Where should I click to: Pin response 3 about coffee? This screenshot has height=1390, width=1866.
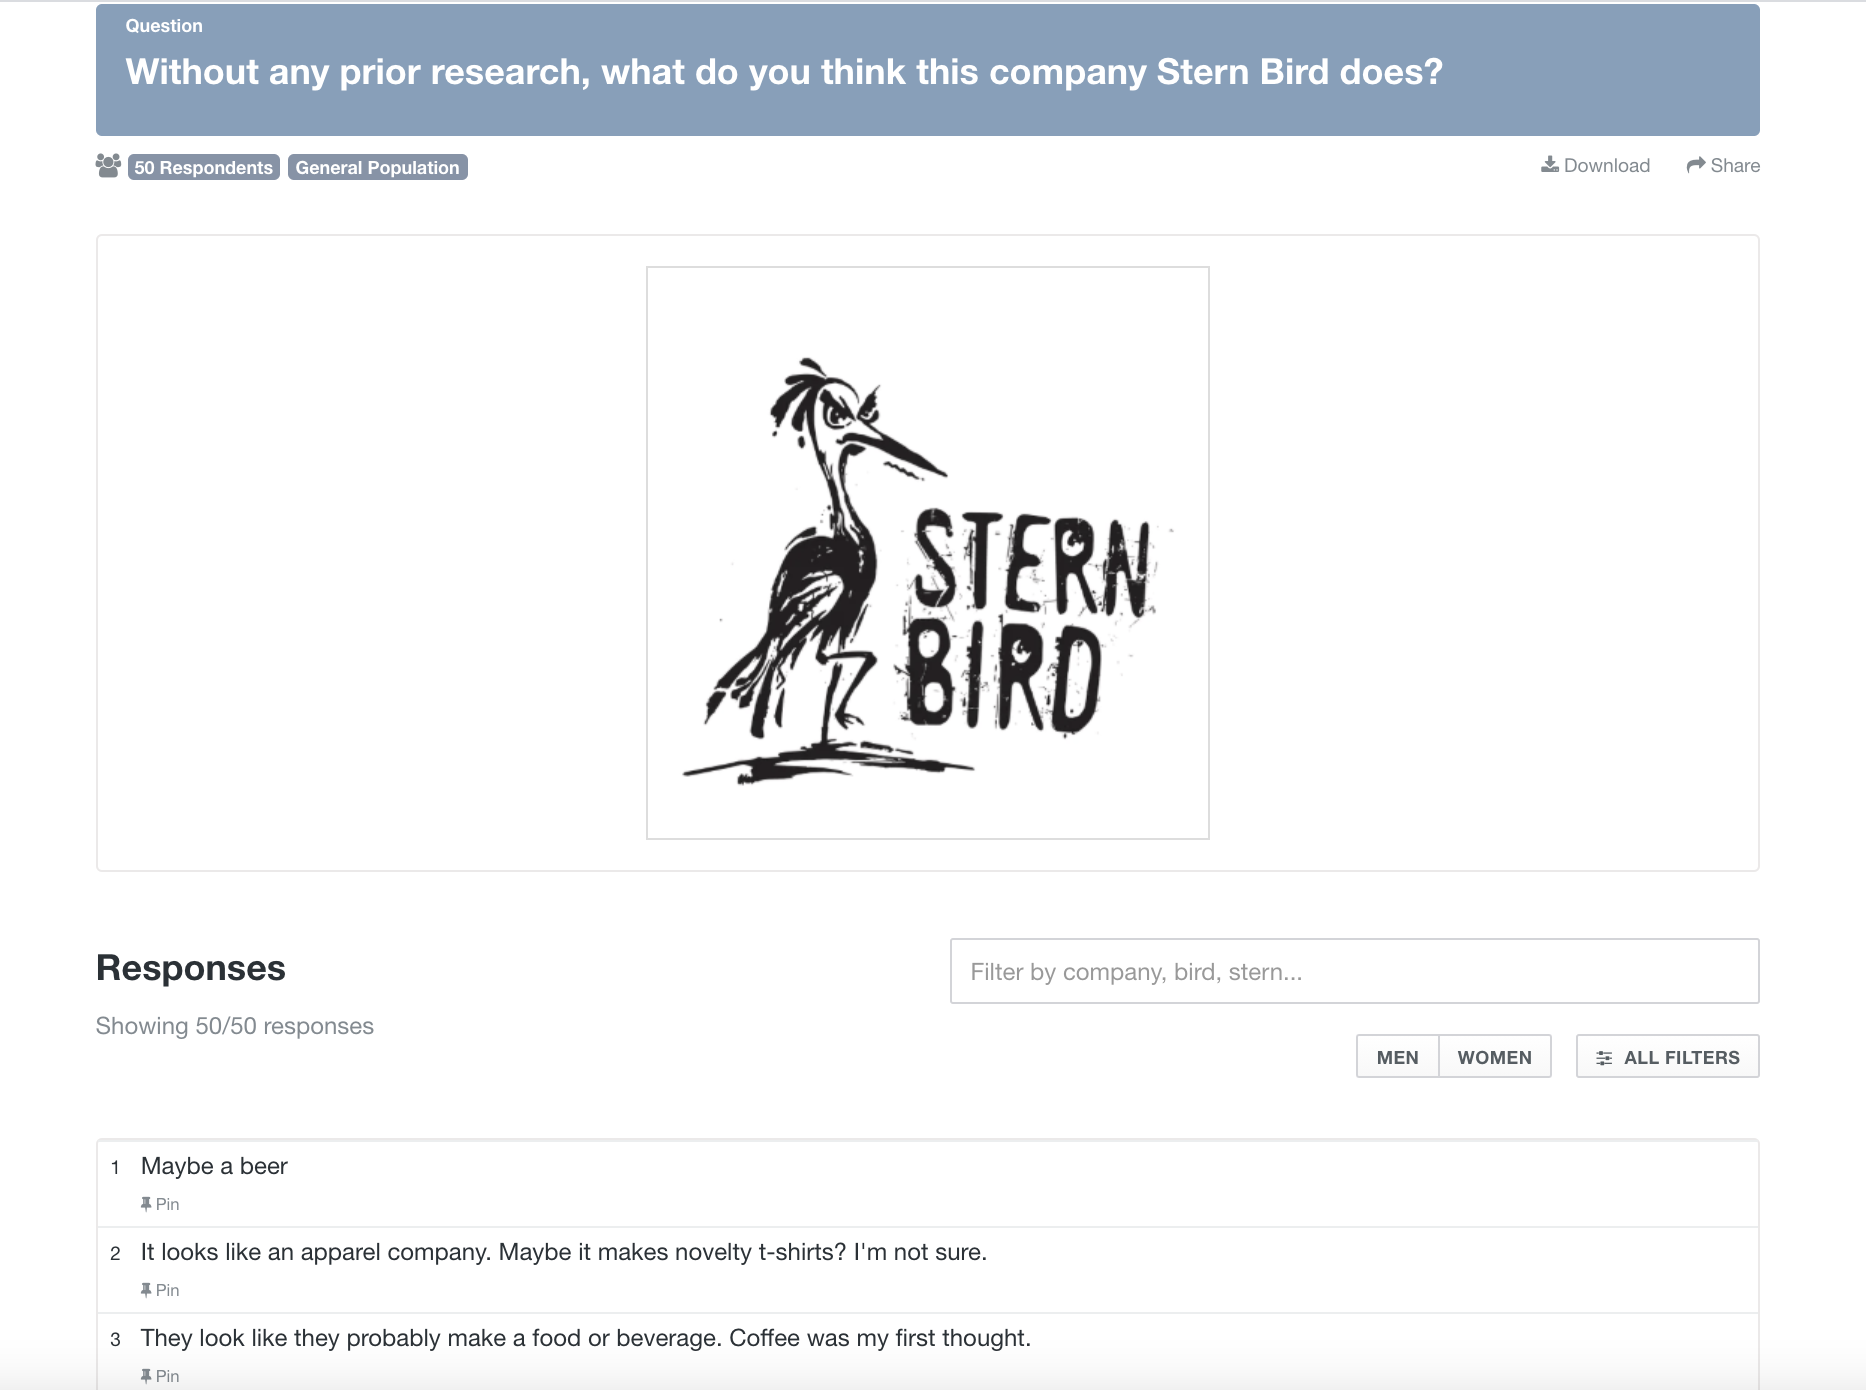(160, 1376)
